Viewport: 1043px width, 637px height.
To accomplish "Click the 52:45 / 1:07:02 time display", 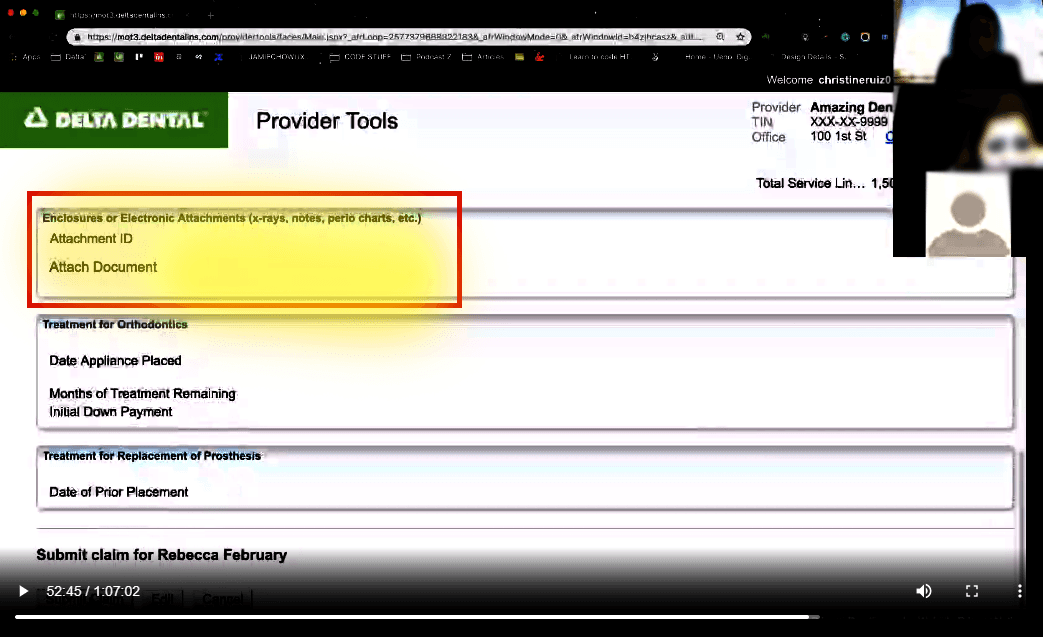I will click(93, 591).
